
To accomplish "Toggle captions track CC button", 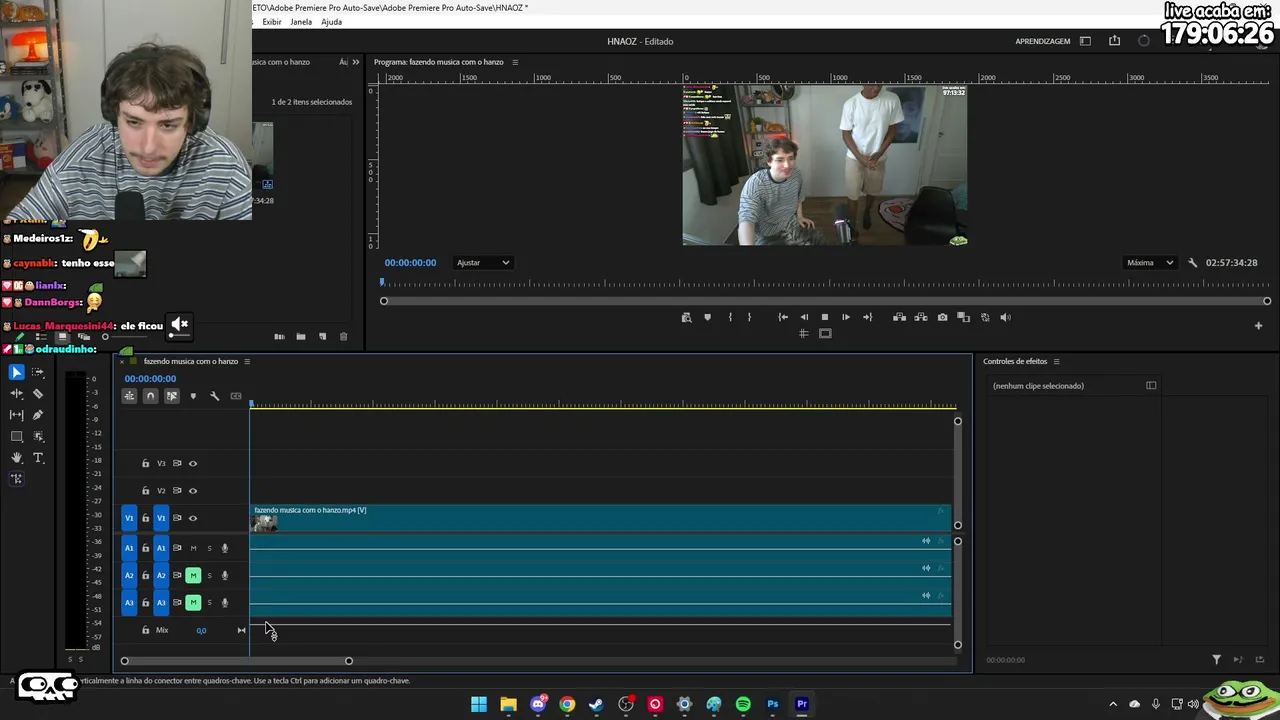I will [236, 396].
